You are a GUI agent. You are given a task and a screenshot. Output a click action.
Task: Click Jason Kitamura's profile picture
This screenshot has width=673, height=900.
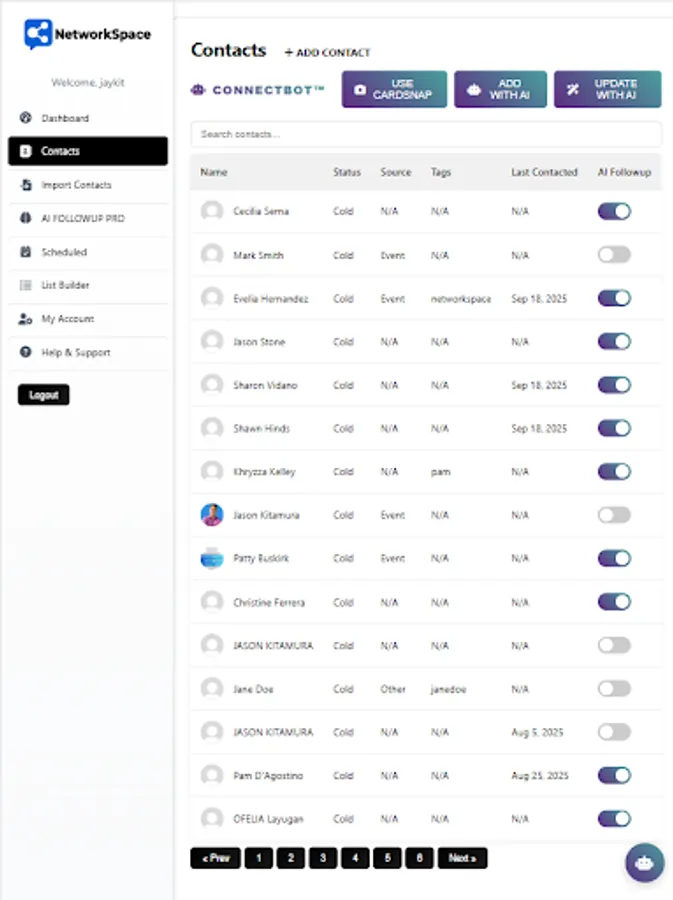click(x=211, y=515)
